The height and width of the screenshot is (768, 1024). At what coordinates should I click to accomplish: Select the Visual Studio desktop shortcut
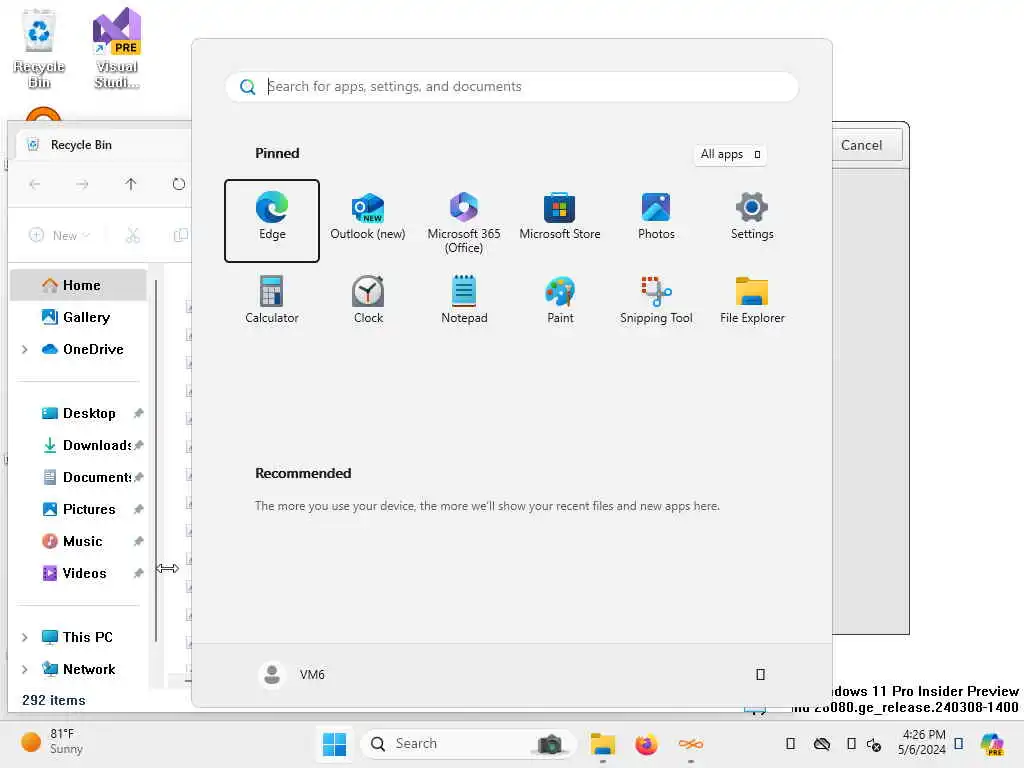117,50
